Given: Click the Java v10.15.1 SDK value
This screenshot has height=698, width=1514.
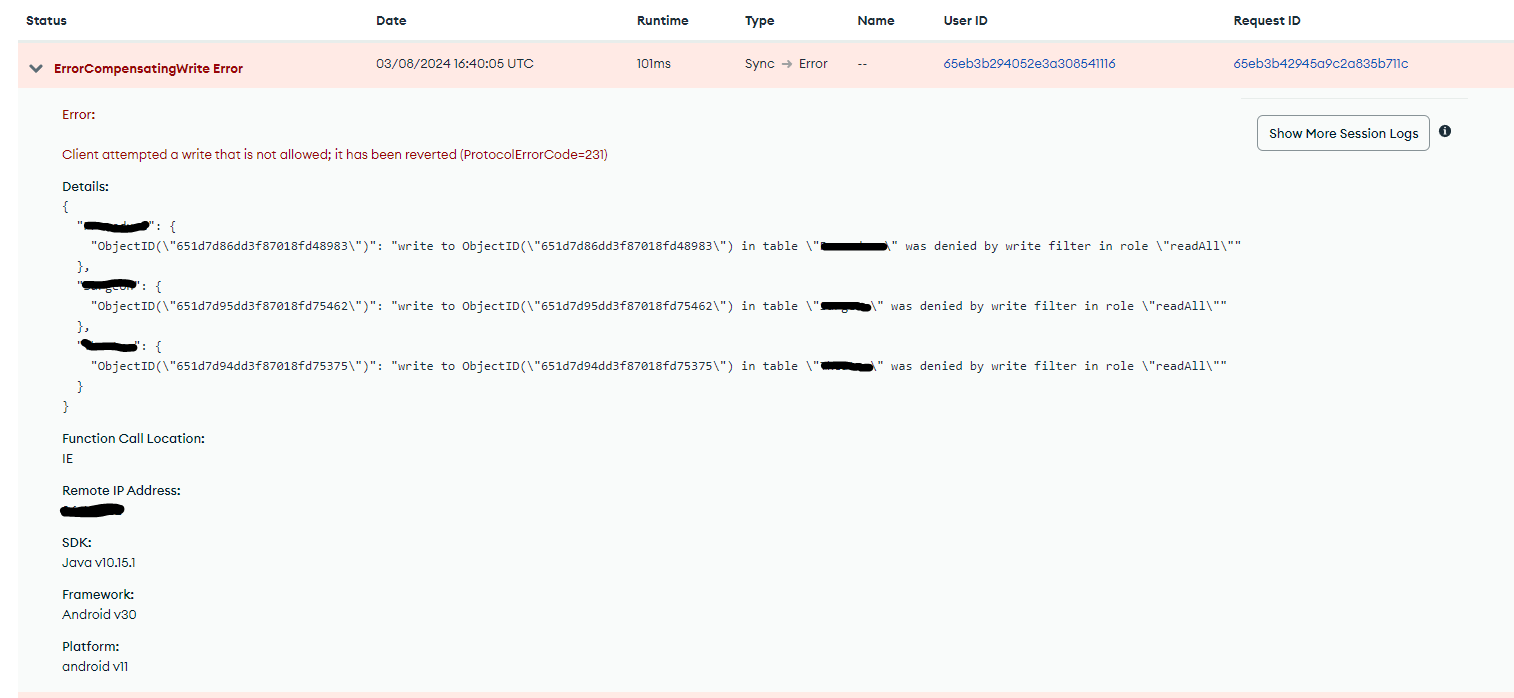Looking at the screenshot, I should [98, 563].
